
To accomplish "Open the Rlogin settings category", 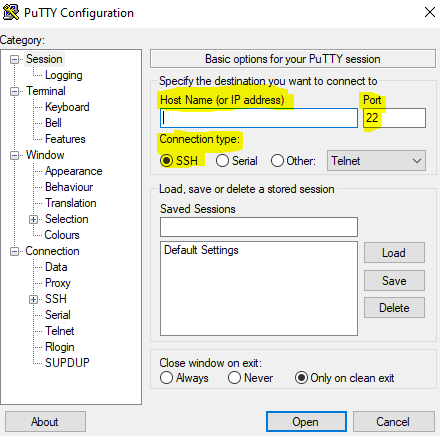I will pyautogui.click(x=60, y=347).
